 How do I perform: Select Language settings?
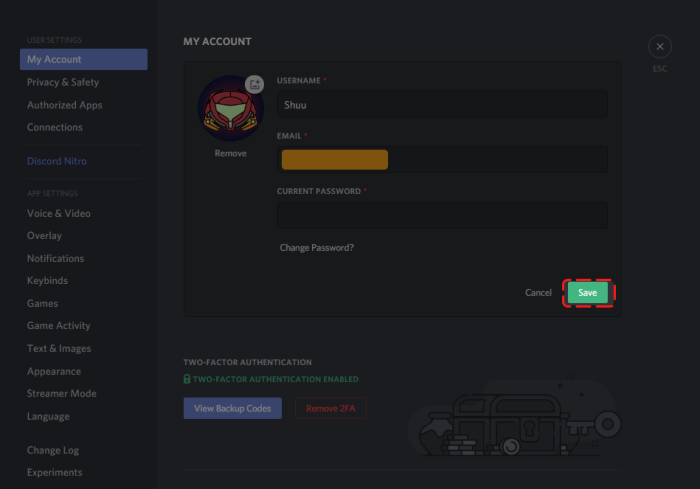(48, 417)
